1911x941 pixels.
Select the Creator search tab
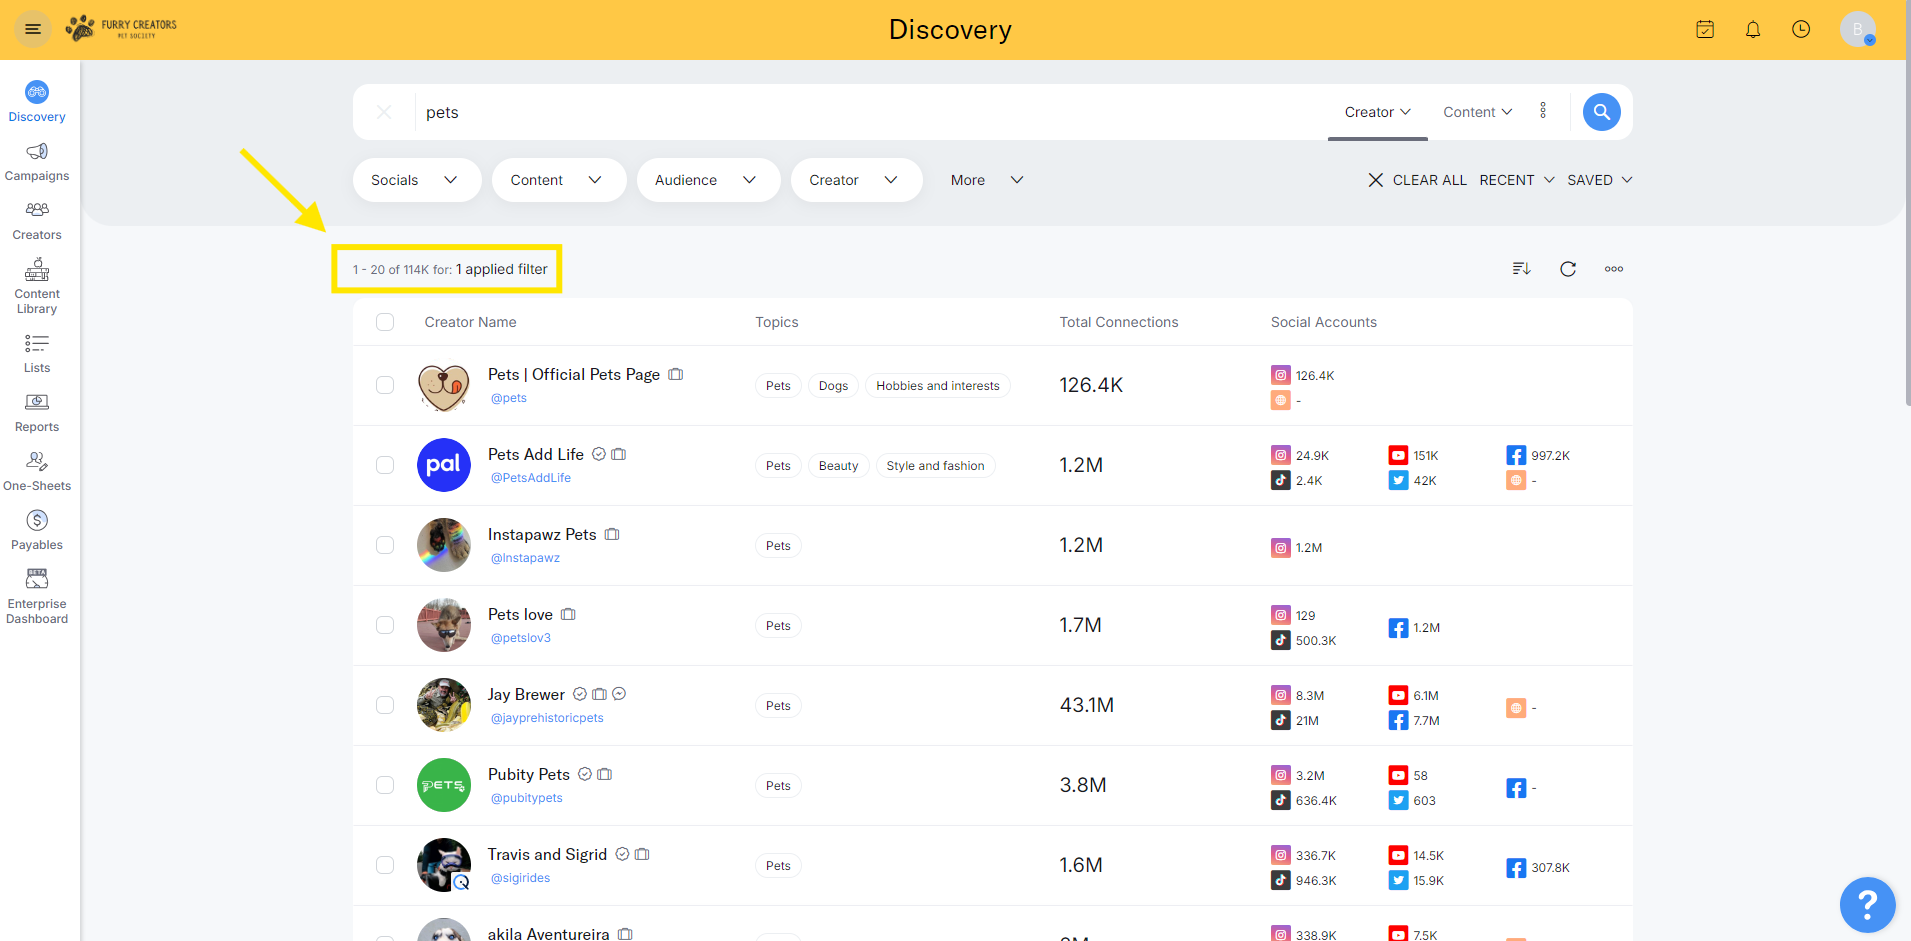tap(1377, 112)
